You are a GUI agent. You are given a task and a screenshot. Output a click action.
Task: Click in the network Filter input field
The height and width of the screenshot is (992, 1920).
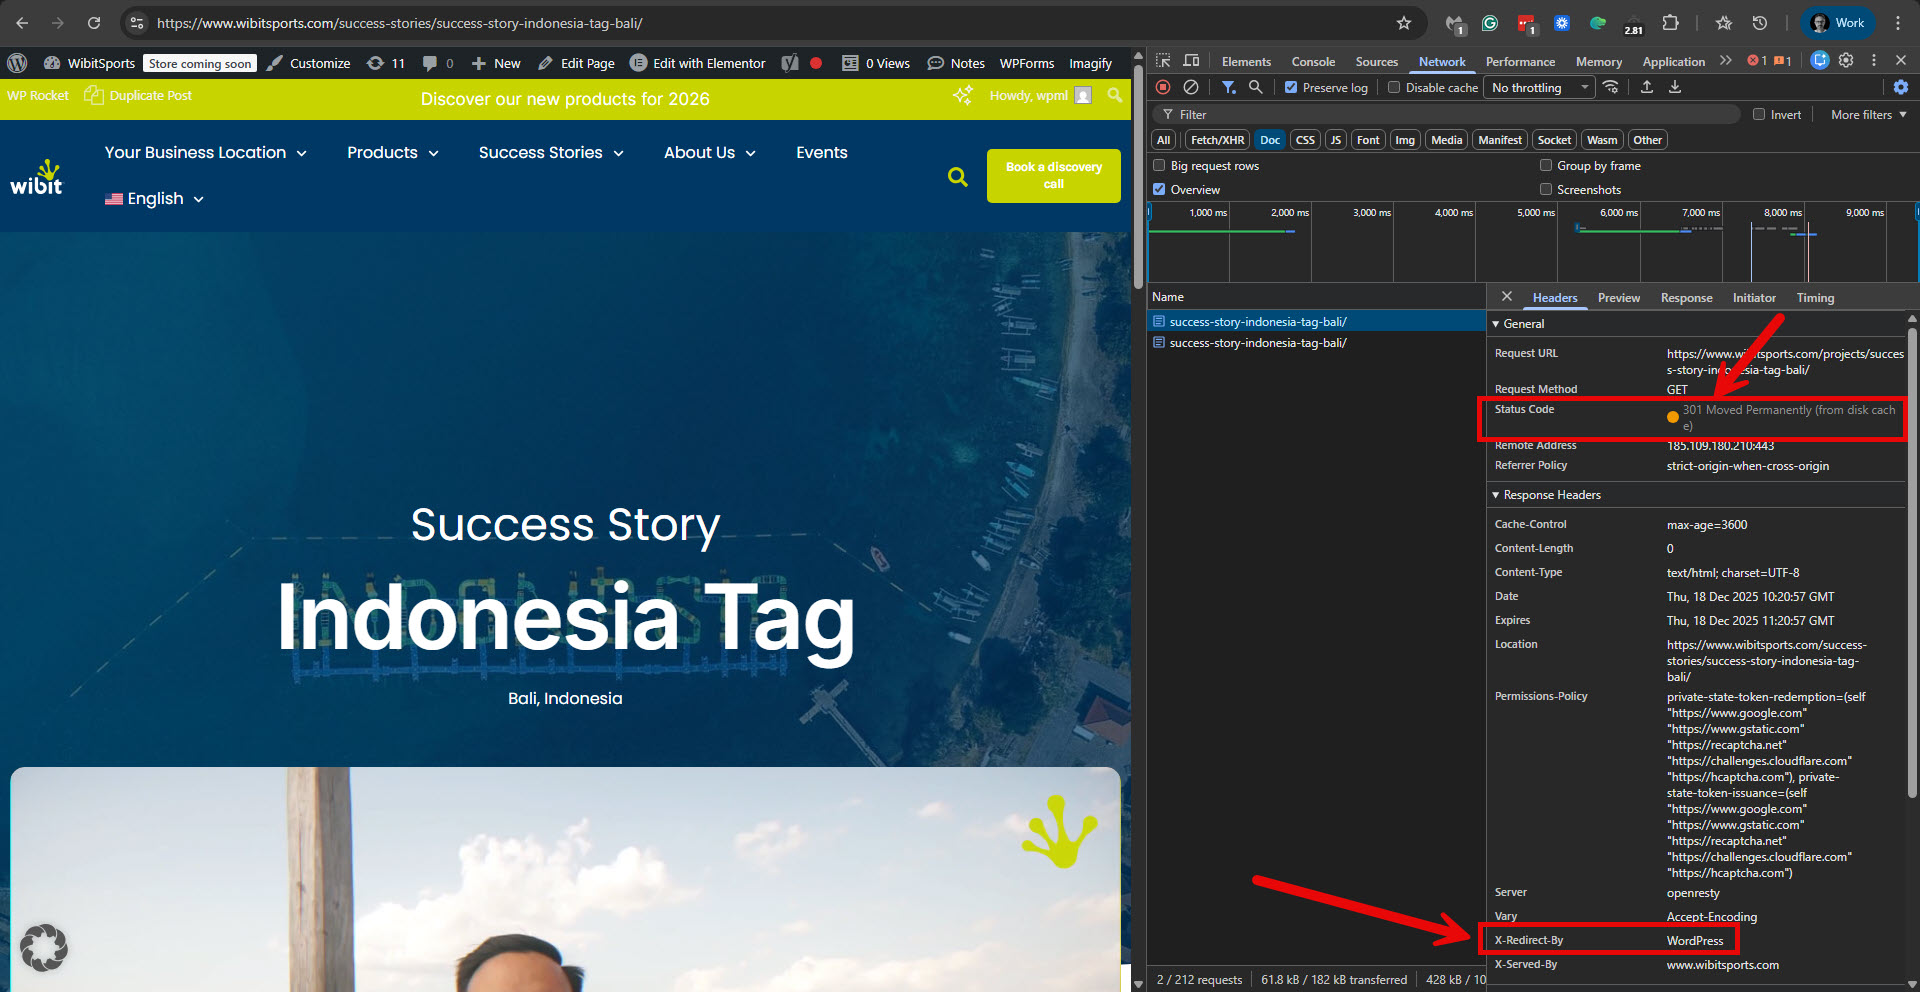point(1450,115)
